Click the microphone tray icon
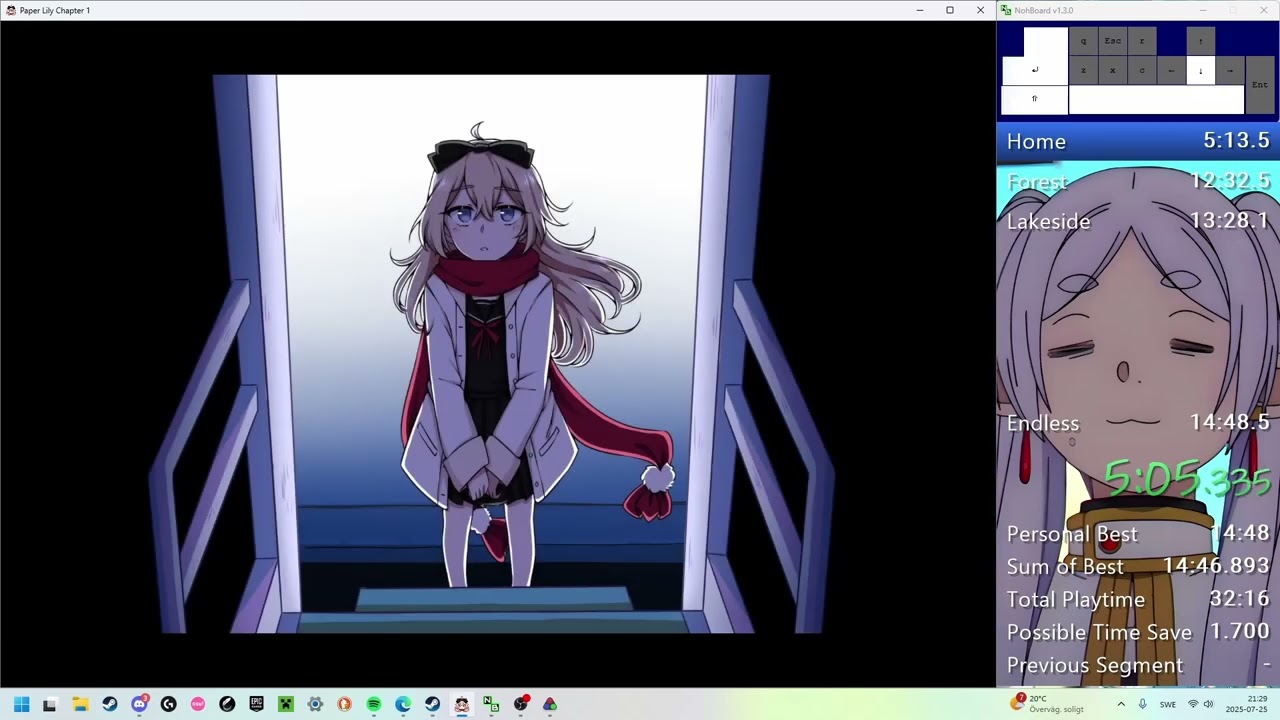 pos(1142,704)
